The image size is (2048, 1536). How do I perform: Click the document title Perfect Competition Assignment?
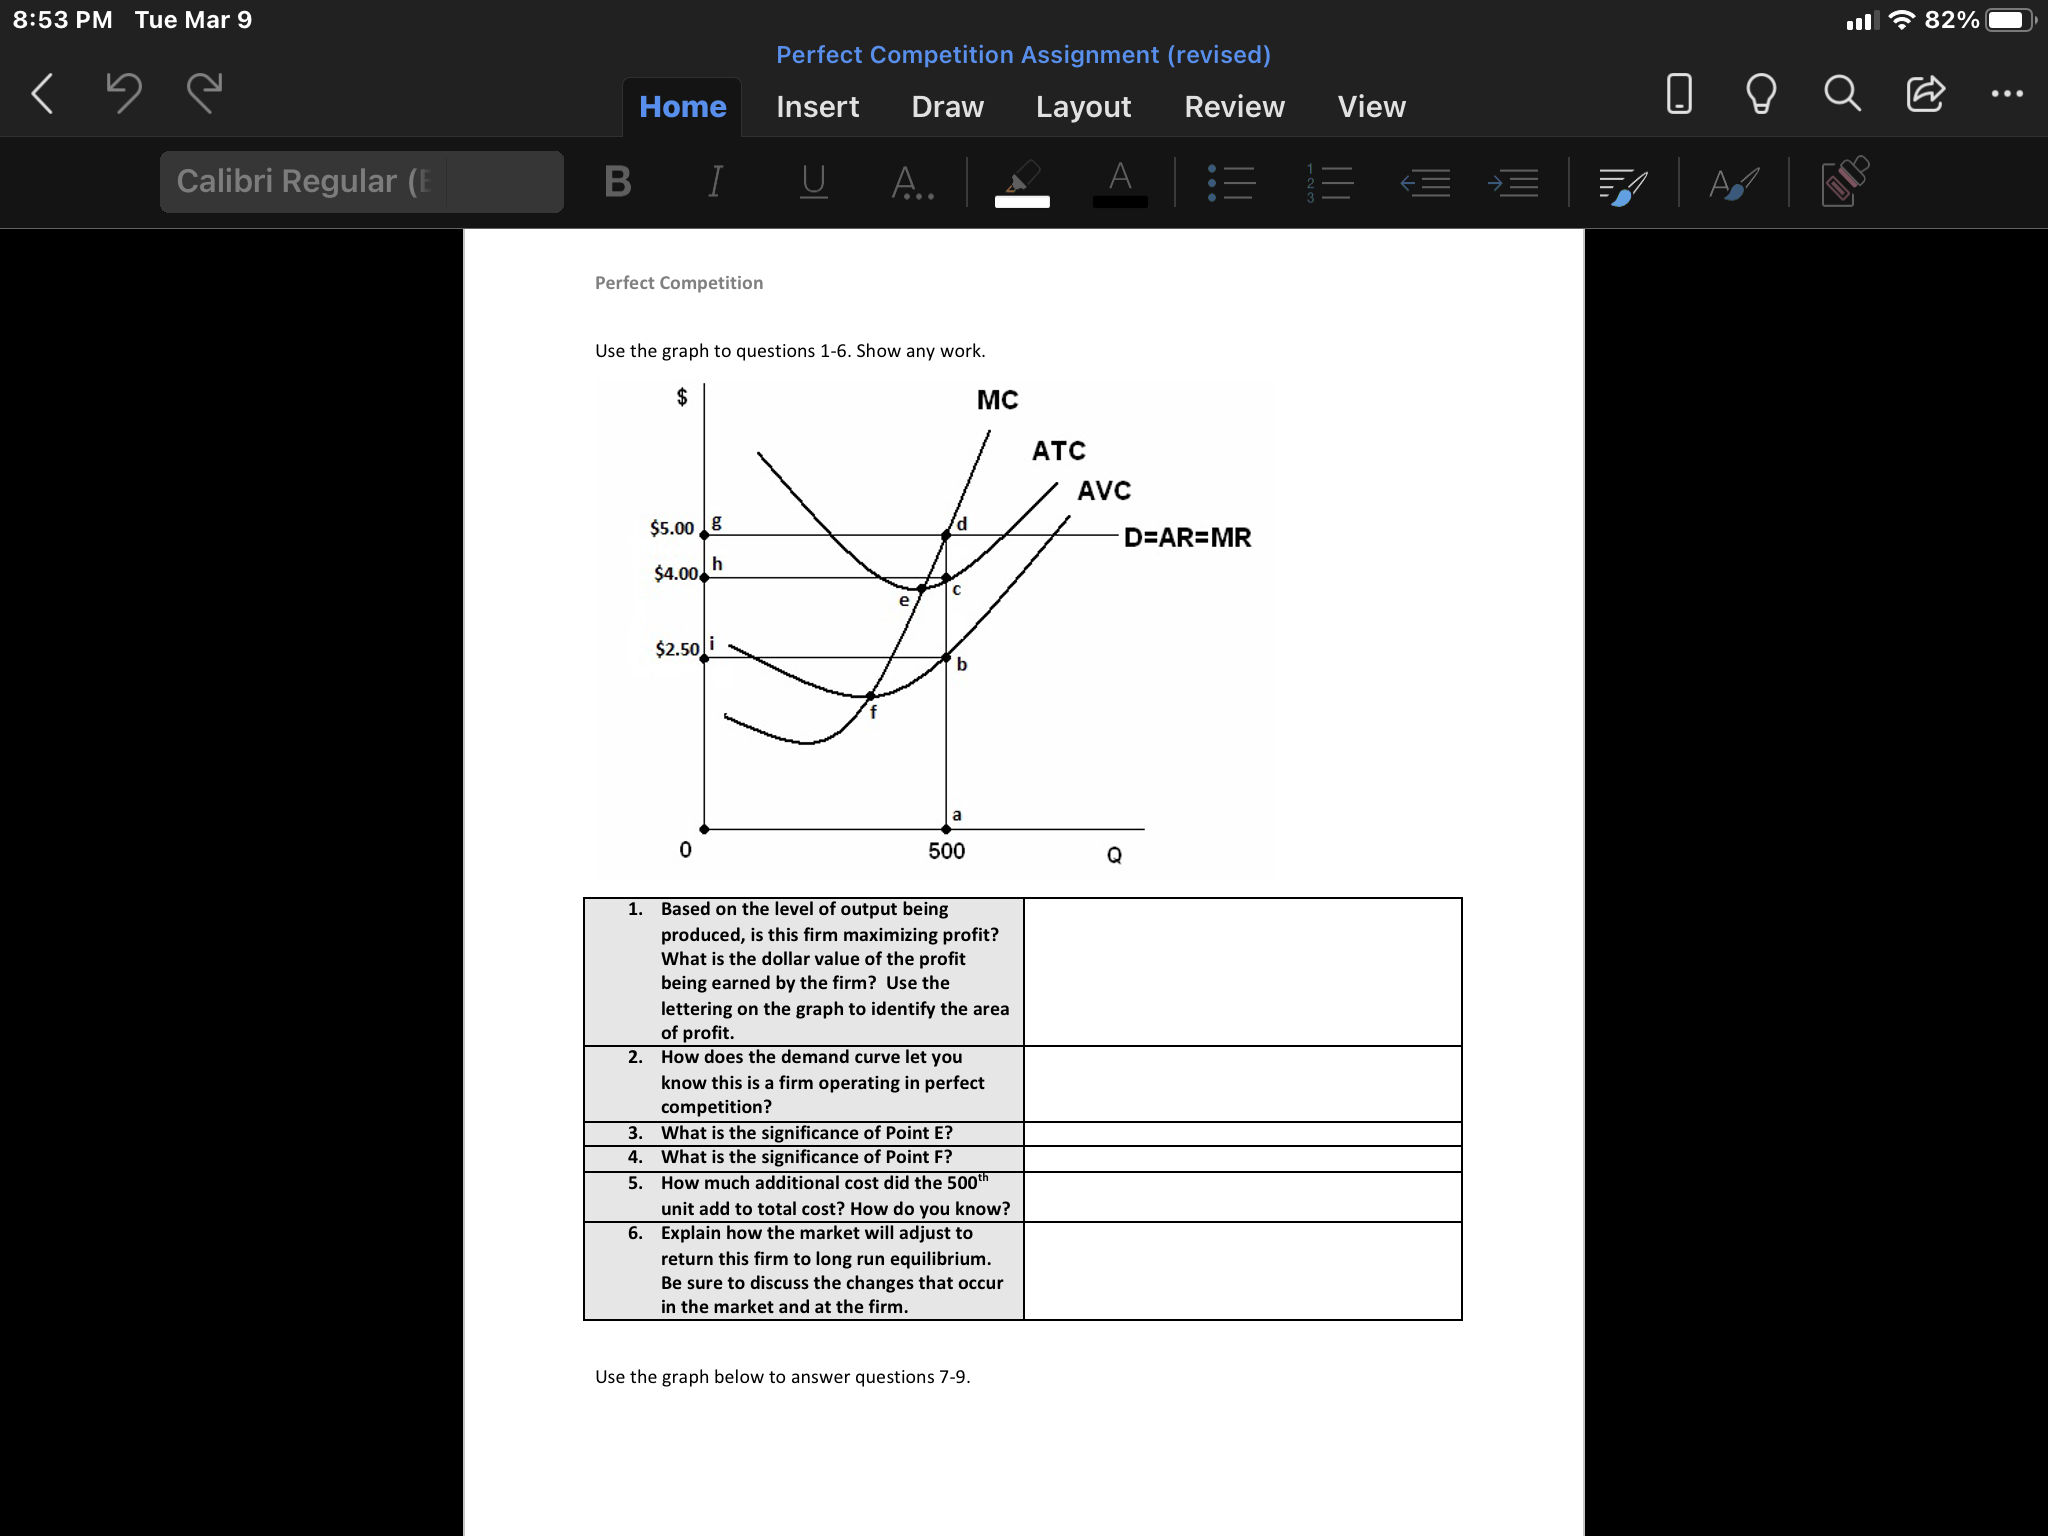(1023, 54)
